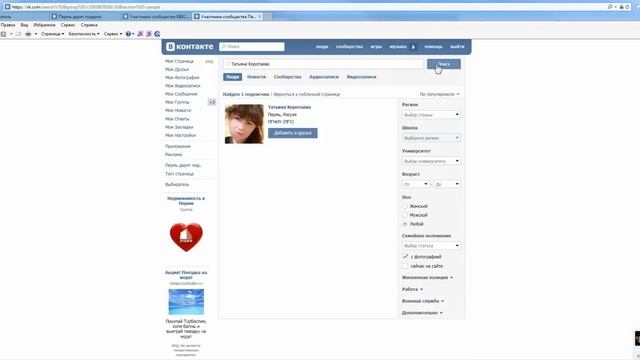Viewport: 640px width, 360px height.
Task: Open the Правка browser menu
Action: coord(8,25)
